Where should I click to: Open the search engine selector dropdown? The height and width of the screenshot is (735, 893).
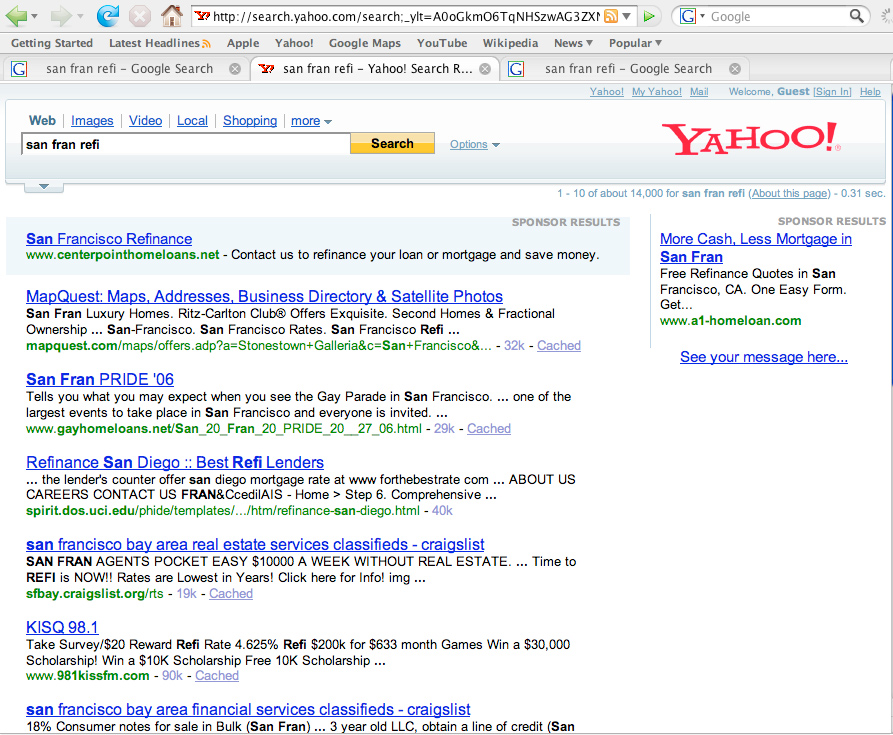702,16
